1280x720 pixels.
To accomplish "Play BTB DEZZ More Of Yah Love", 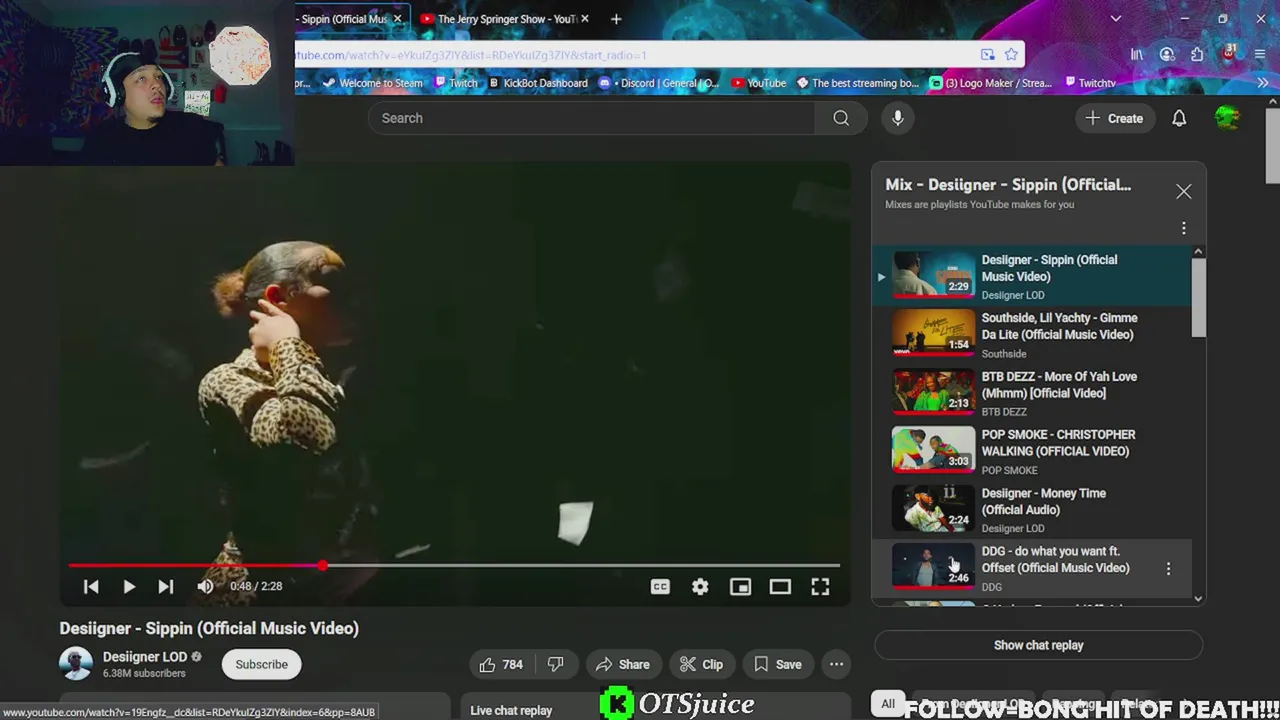I will [1032, 393].
